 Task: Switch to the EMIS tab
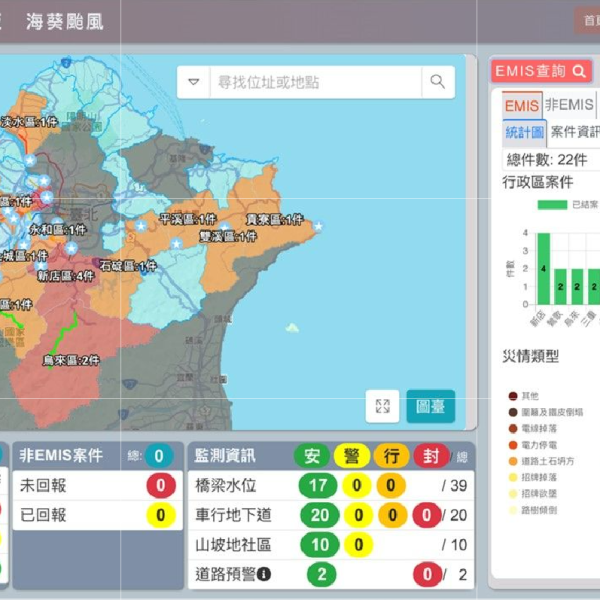[x=522, y=105]
